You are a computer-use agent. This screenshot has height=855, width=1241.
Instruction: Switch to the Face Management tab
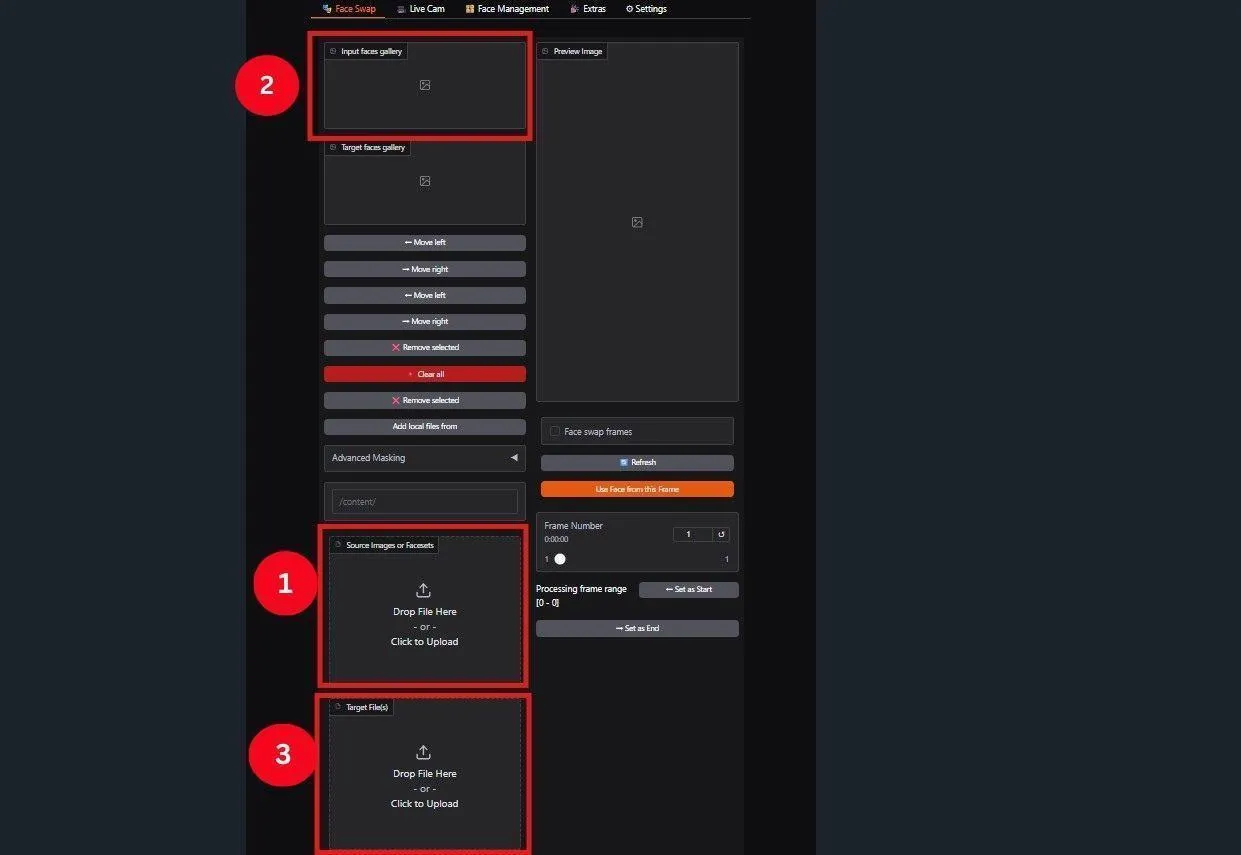(x=507, y=9)
